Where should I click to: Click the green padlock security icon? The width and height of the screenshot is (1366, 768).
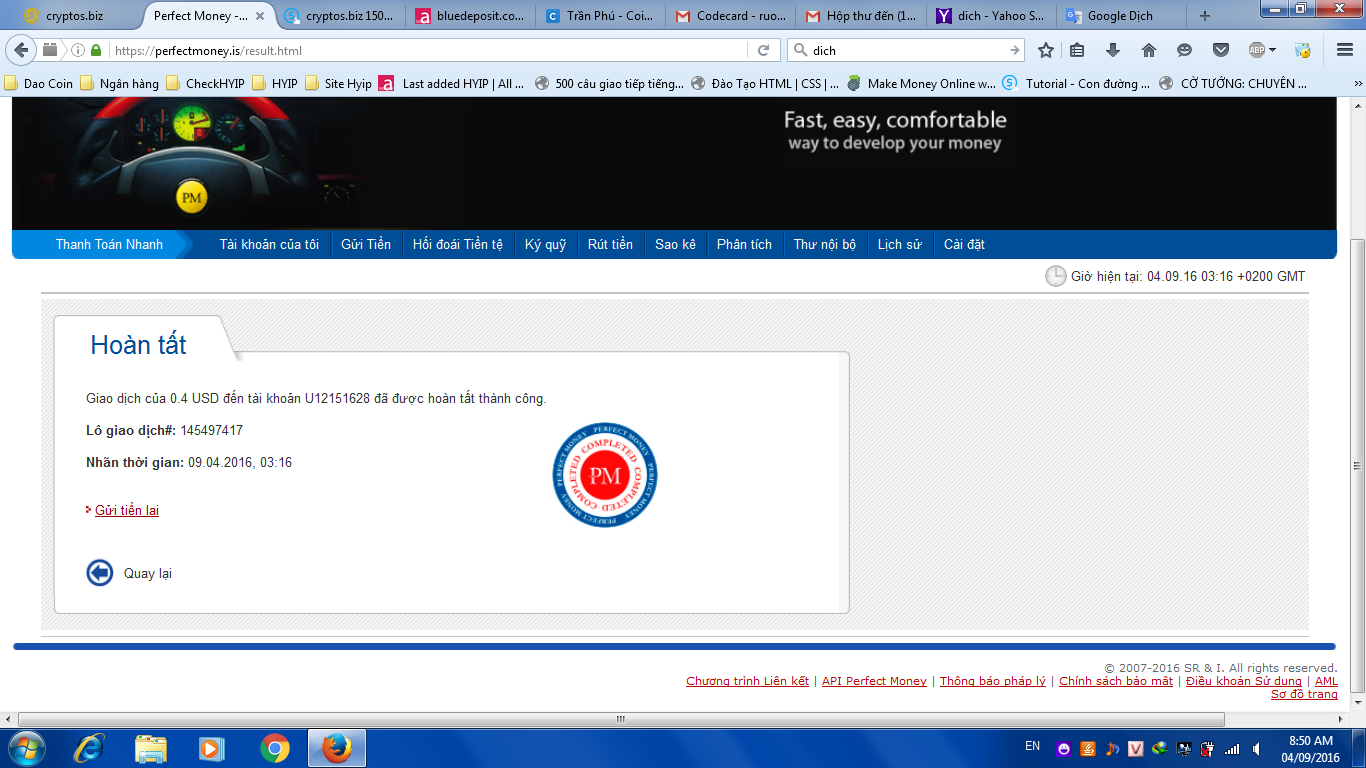coord(96,50)
